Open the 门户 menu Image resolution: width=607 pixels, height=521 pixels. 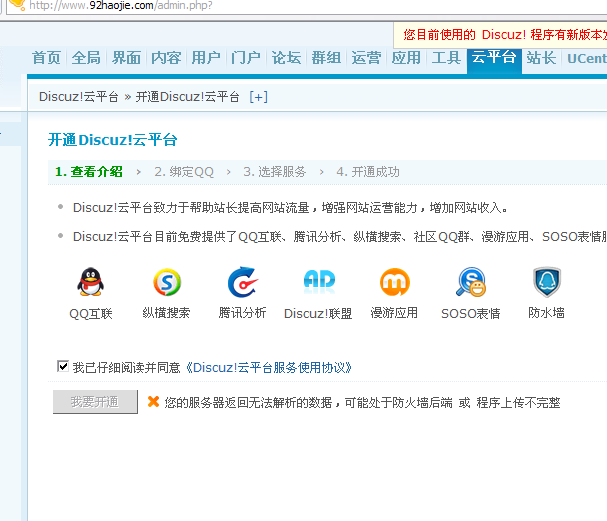coord(246,58)
